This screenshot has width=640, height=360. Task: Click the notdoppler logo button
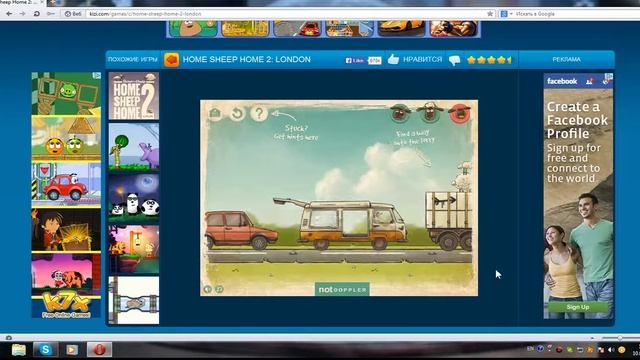click(x=342, y=289)
